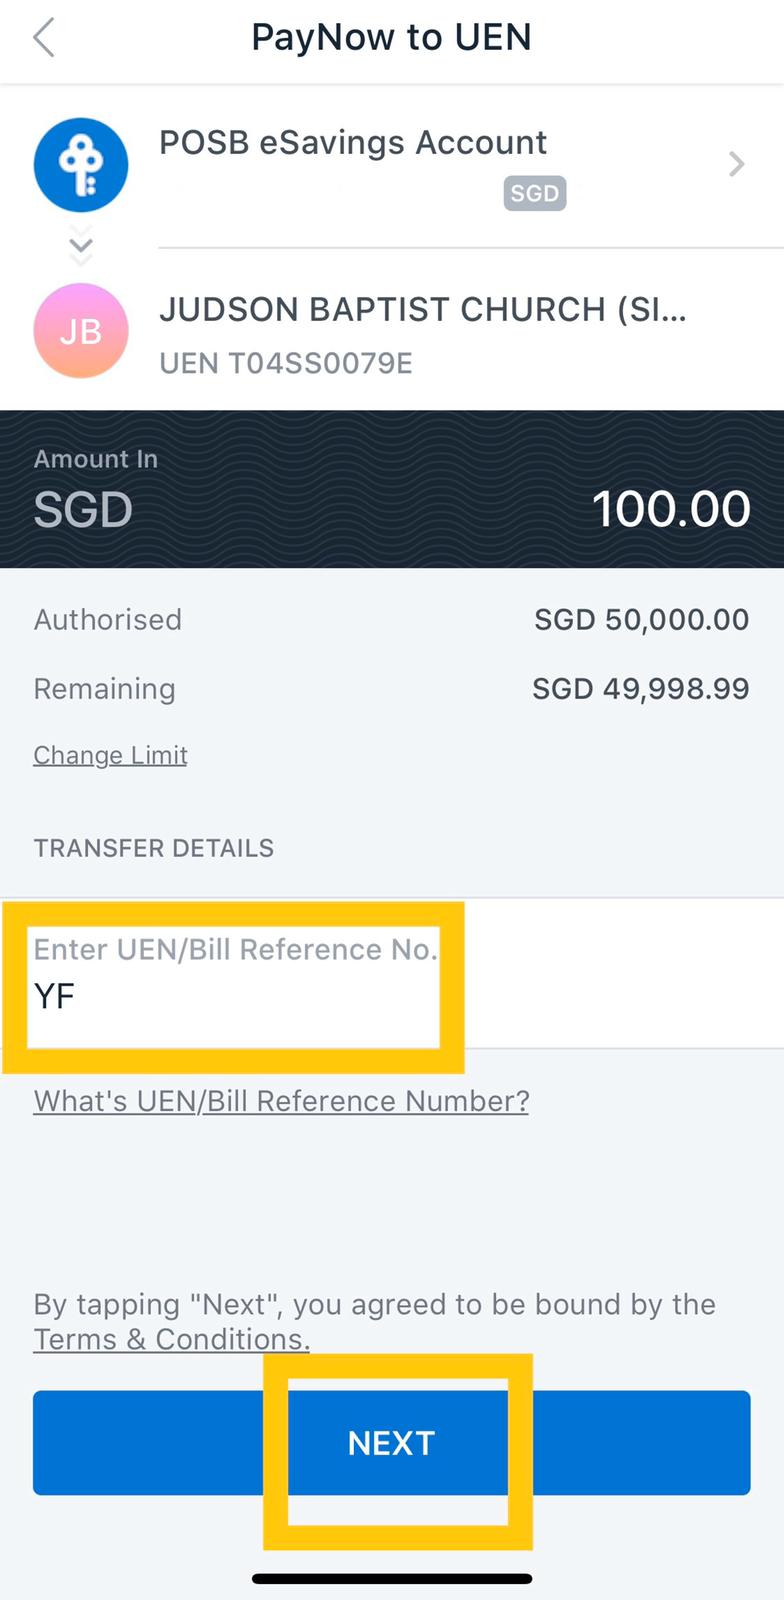Open Judson Baptist Church recipient row

pos(392,331)
